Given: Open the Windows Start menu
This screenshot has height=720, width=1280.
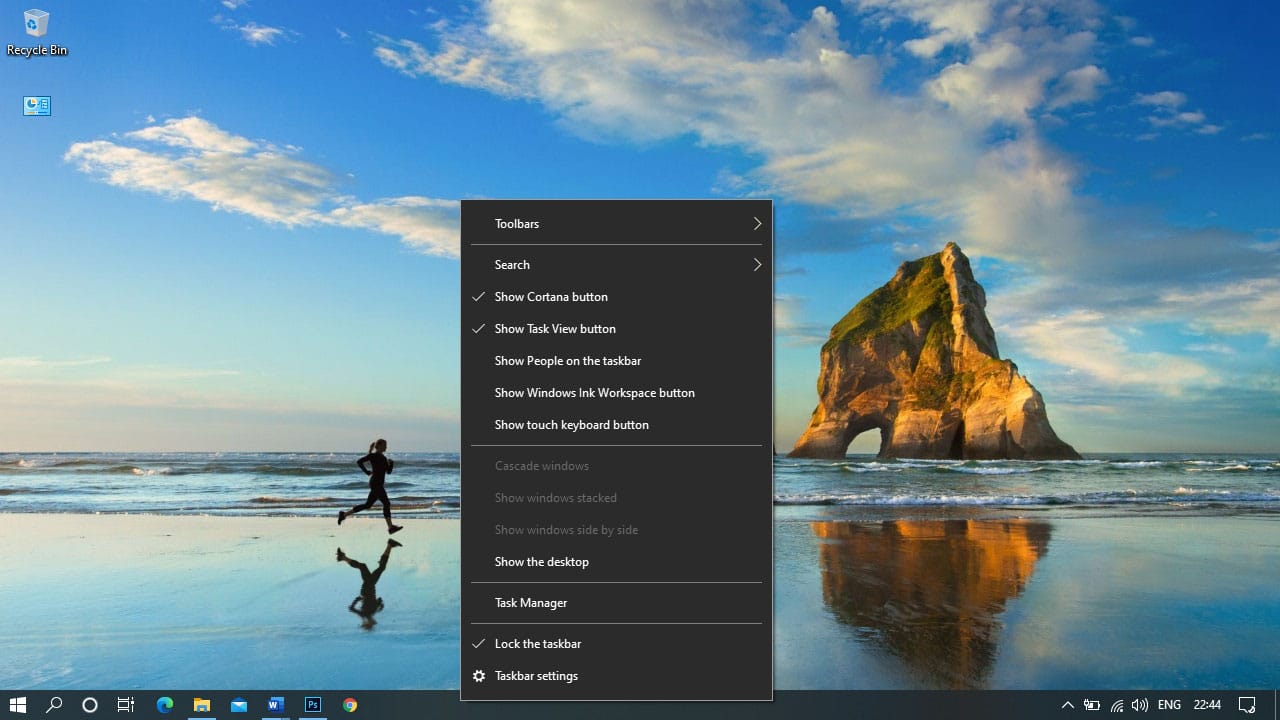Looking at the screenshot, I should (17, 705).
